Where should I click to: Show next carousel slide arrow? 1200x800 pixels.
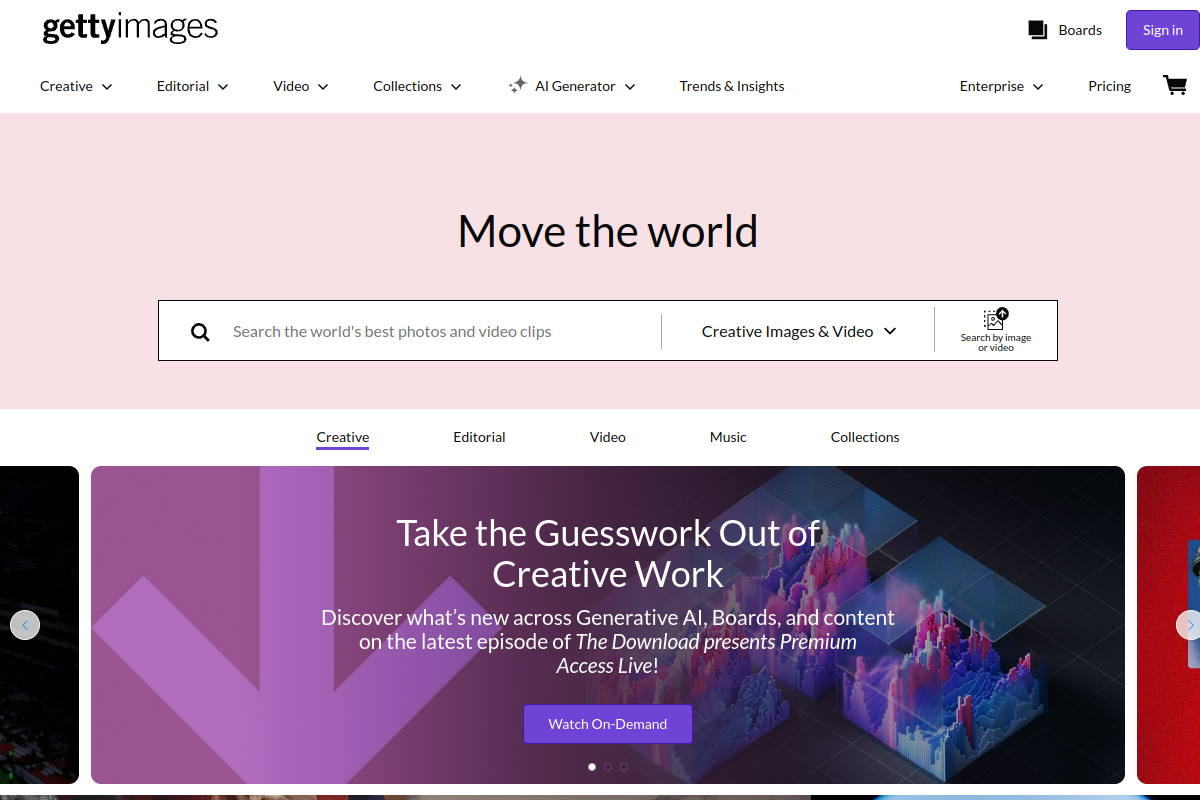[1188, 625]
